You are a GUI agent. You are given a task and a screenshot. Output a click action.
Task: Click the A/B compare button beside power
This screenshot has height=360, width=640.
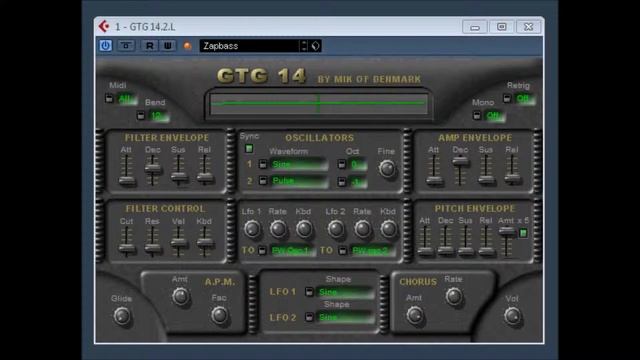[126, 46]
